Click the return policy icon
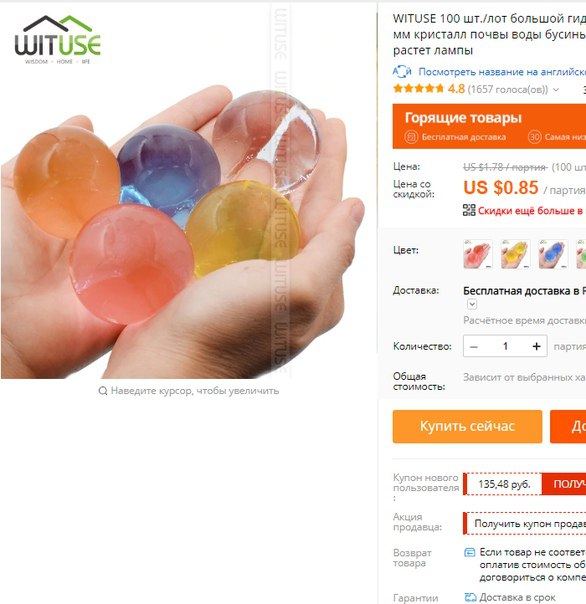This screenshot has width=586, height=604. pyautogui.click(x=469, y=552)
